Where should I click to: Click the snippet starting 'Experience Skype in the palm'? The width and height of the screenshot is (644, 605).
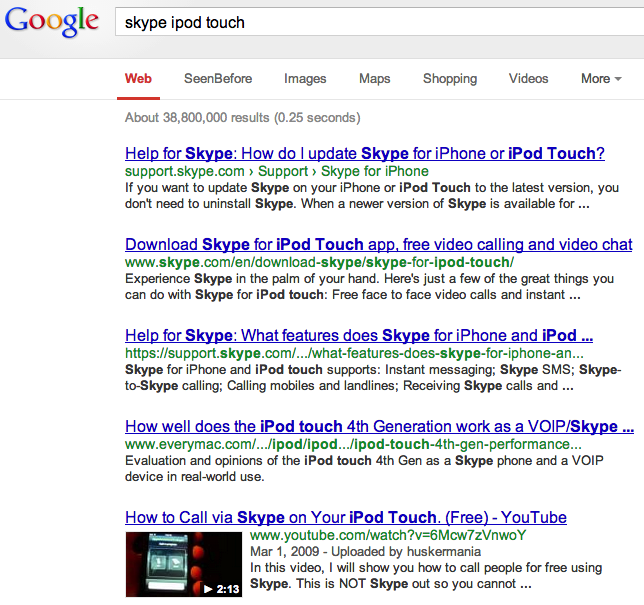click(370, 287)
